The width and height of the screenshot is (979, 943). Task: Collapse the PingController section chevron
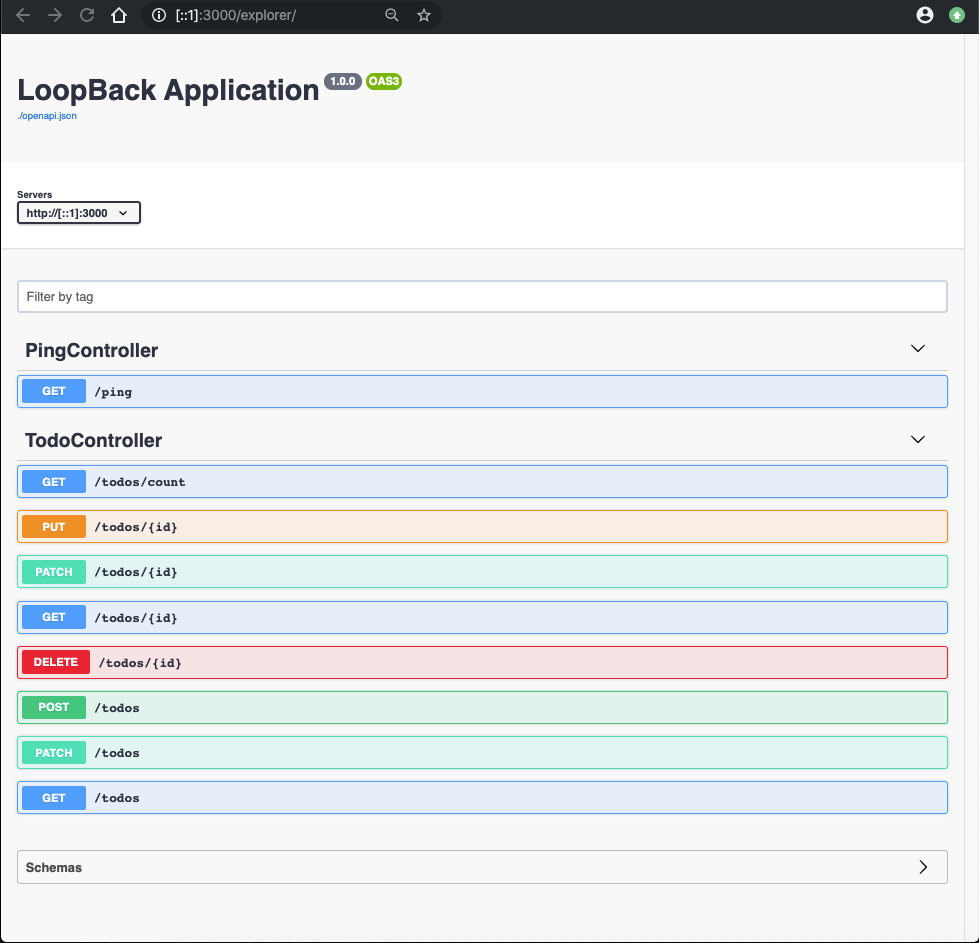[x=918, y=349]
